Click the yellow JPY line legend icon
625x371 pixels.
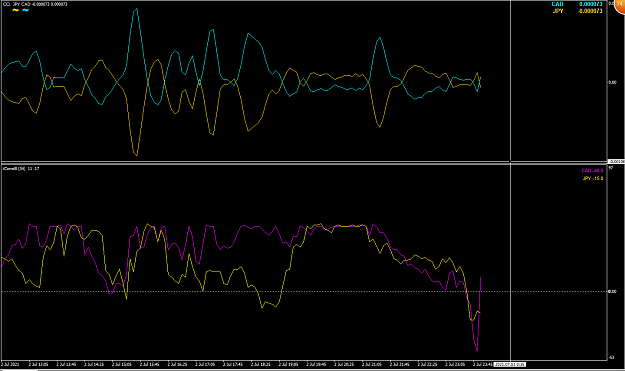coord(16,10)
